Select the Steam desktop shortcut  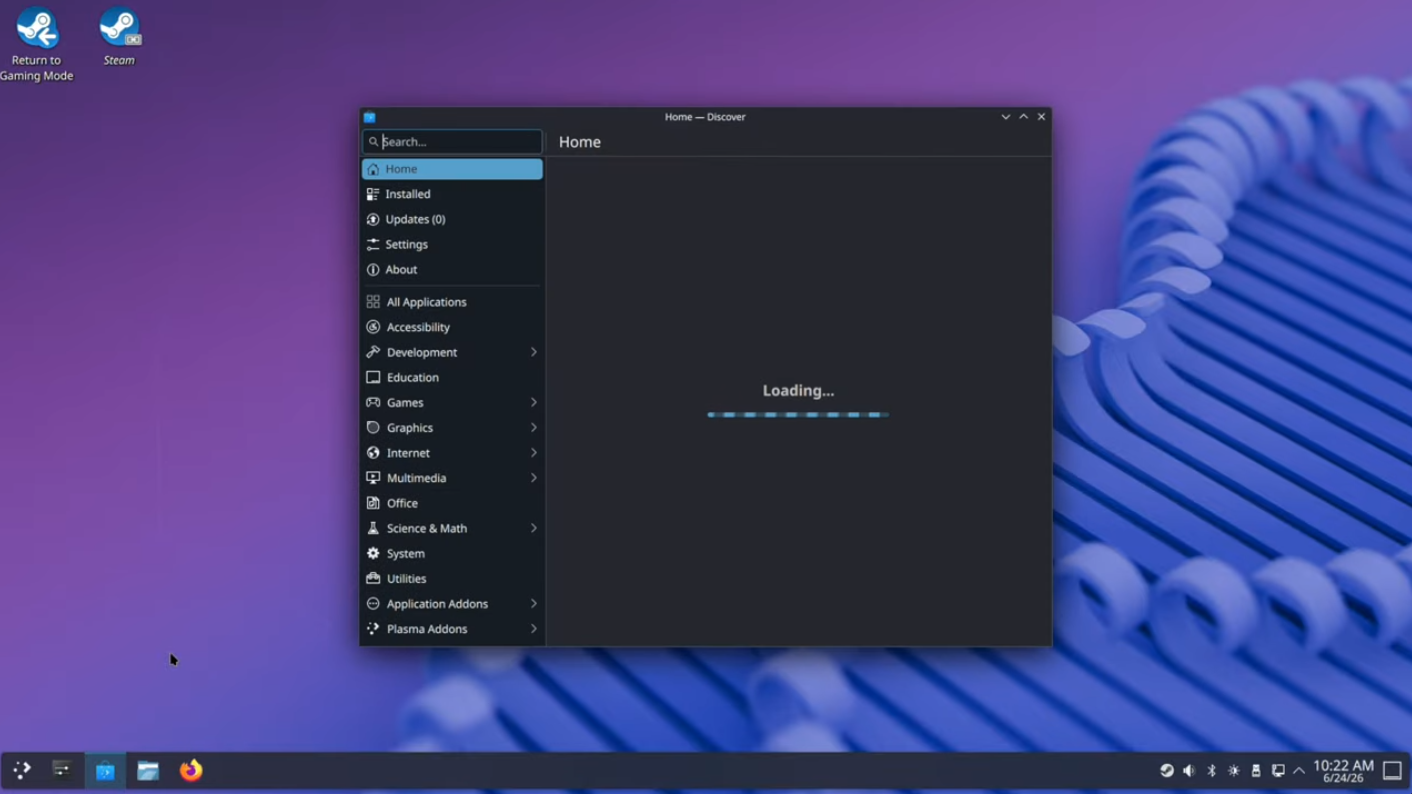[x=119, y=37]
